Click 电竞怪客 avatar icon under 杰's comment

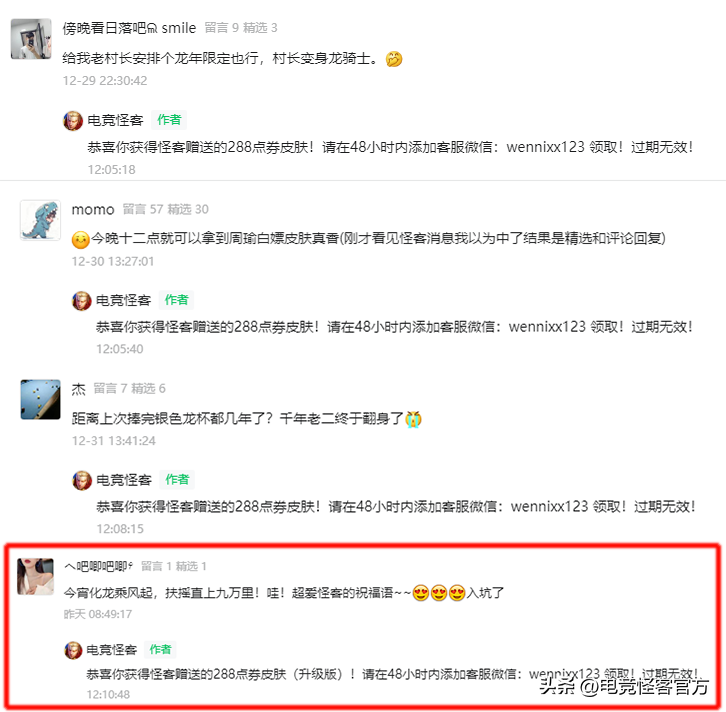click(82, 481)
